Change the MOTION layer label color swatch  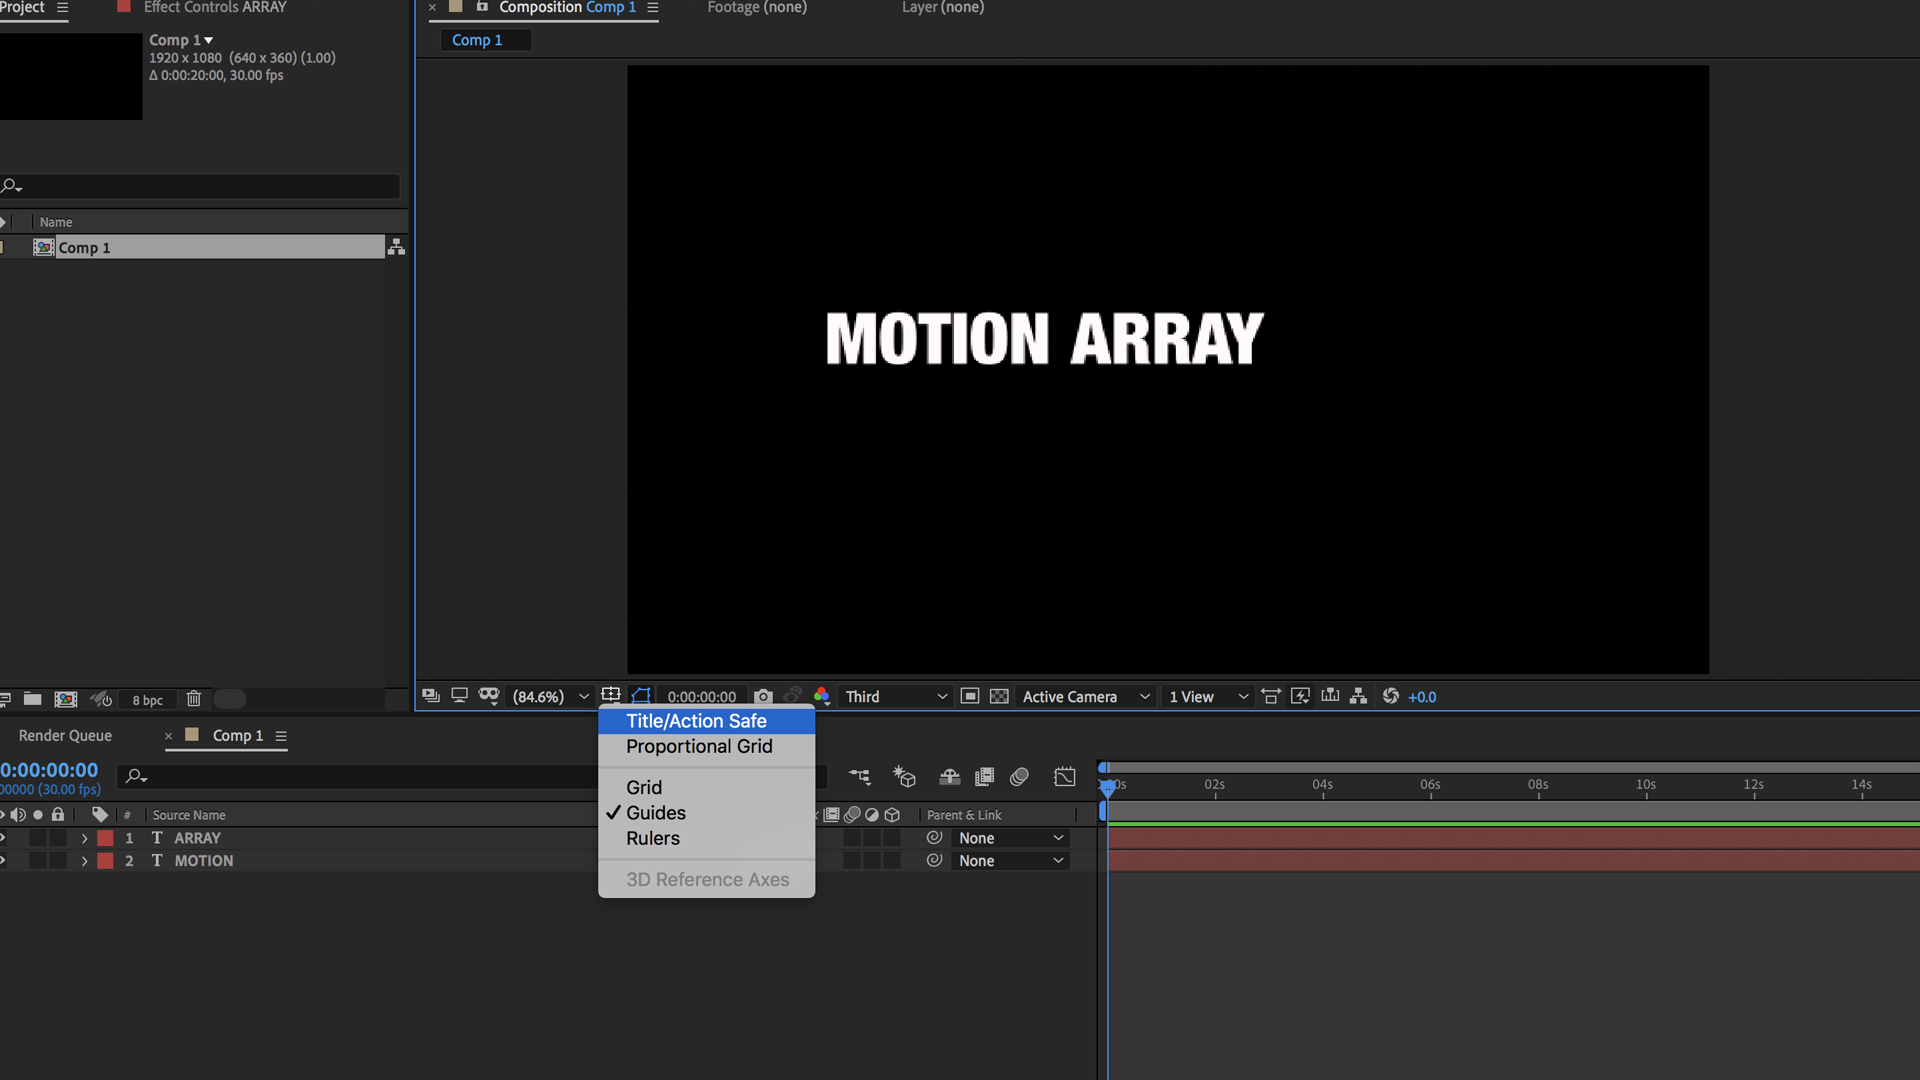tap(105, 860)
